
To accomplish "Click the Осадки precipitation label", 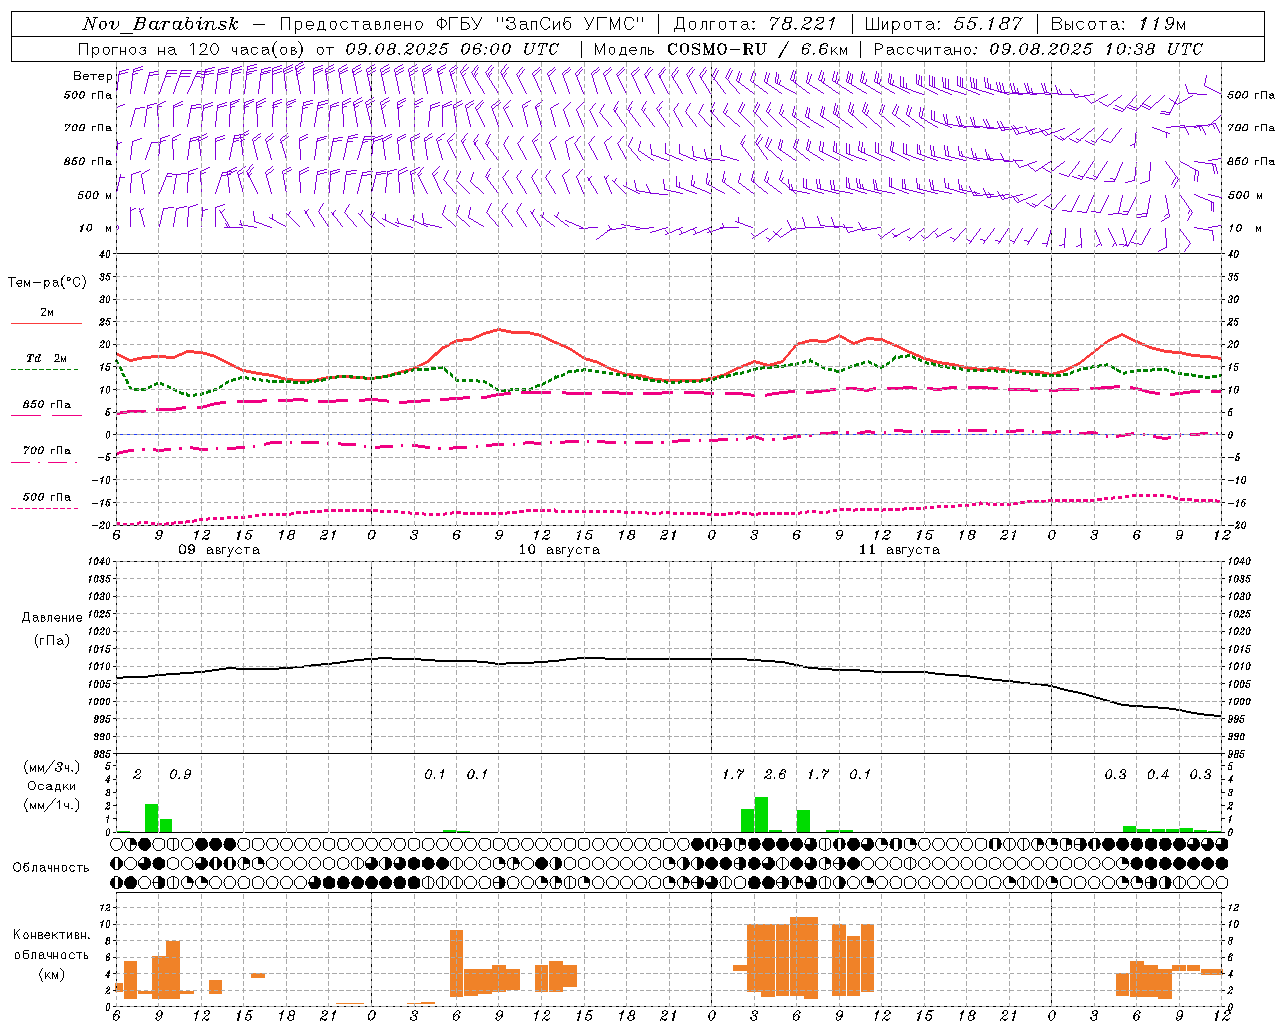I will [x=51, y=786].
